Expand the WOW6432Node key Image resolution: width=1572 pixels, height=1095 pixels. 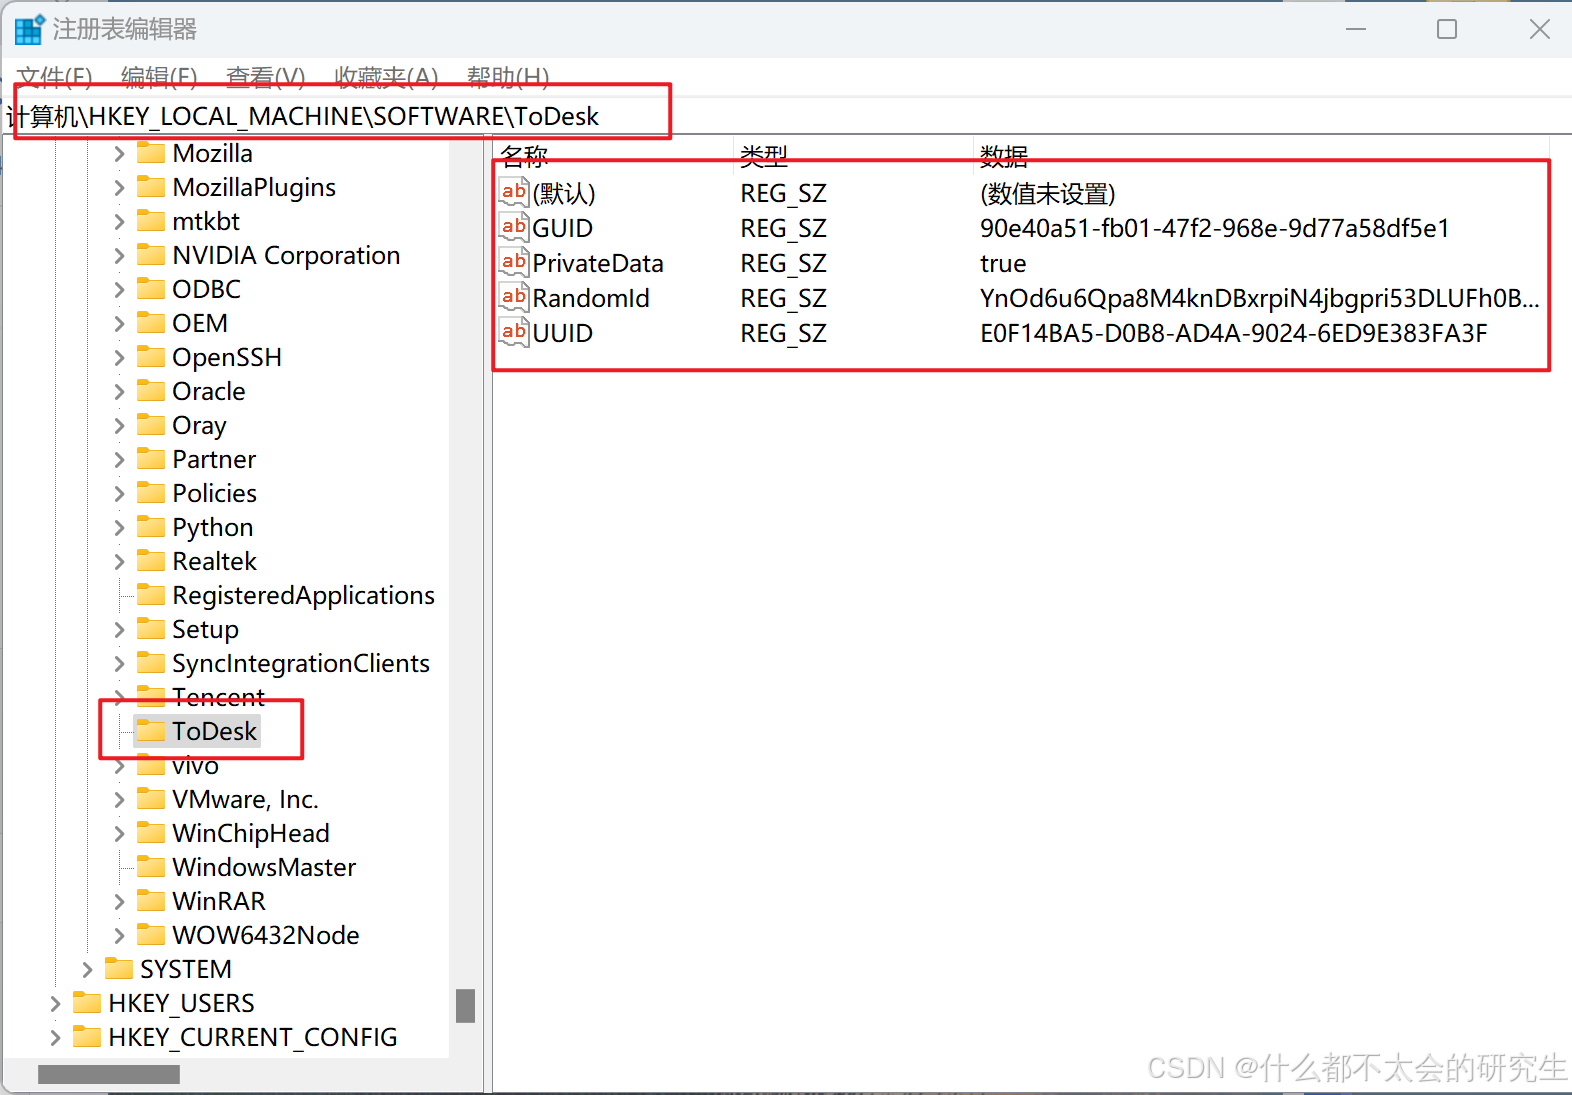pyautogui.click(x=119, y=935)
